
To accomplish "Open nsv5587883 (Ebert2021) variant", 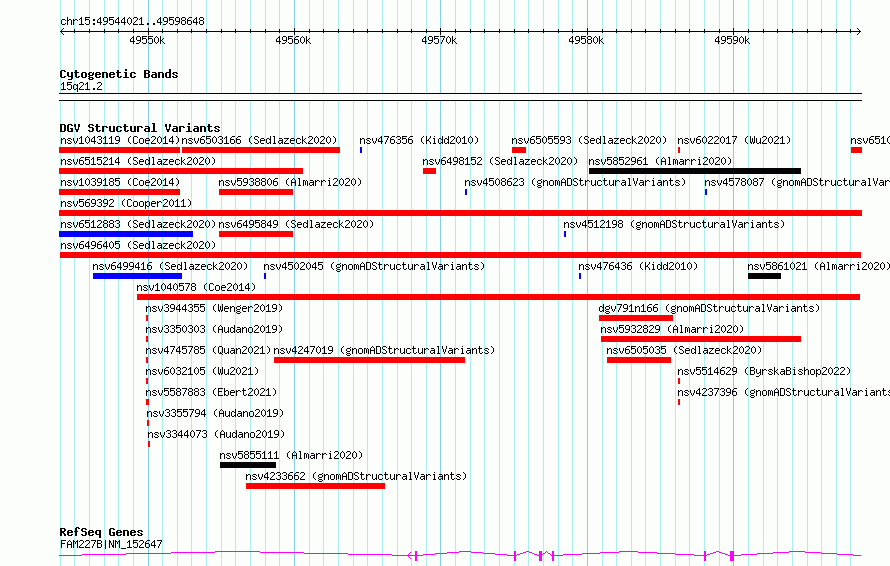I will (x=211, y=392).
